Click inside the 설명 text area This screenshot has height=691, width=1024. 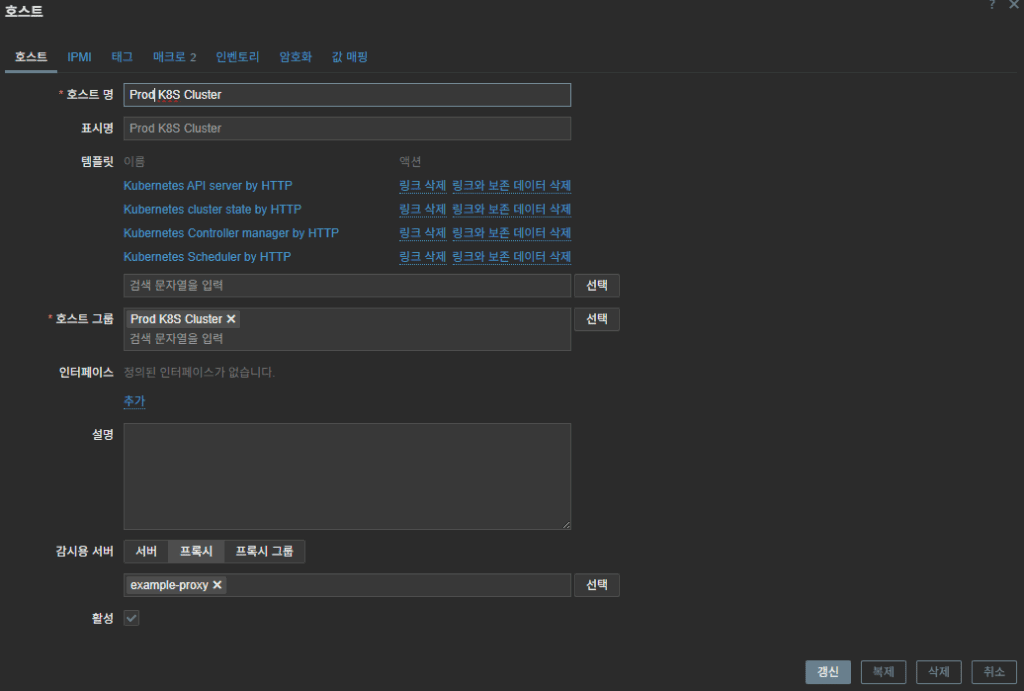tap(346, 476)
